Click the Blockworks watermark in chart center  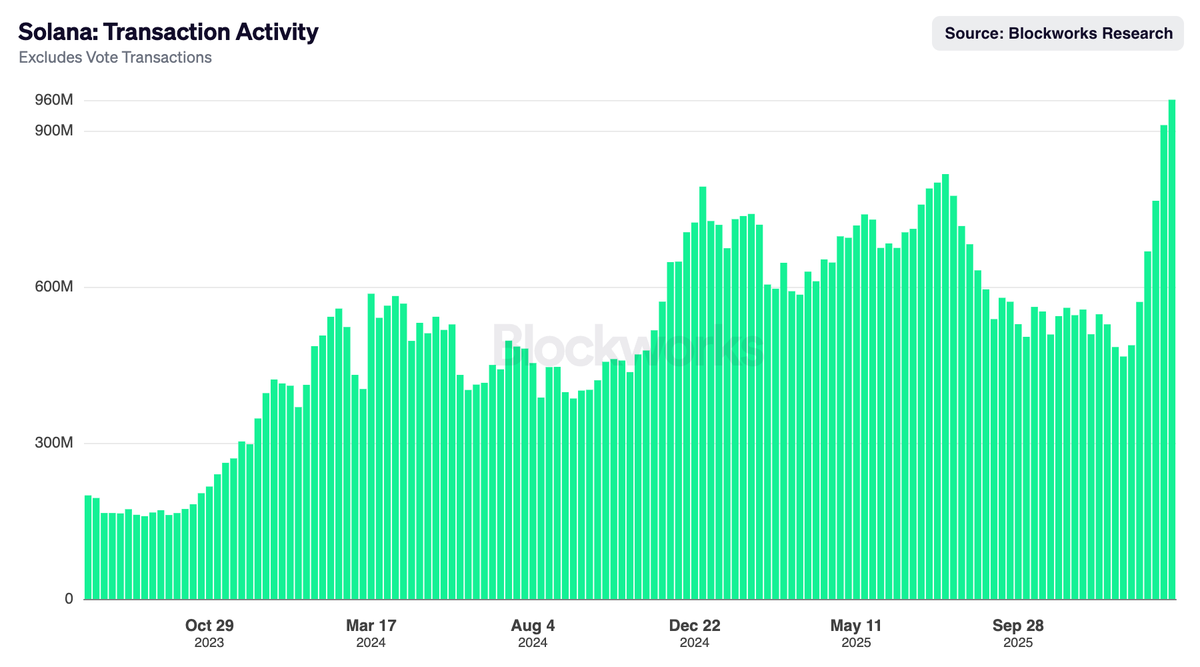[x=628, y=345]
